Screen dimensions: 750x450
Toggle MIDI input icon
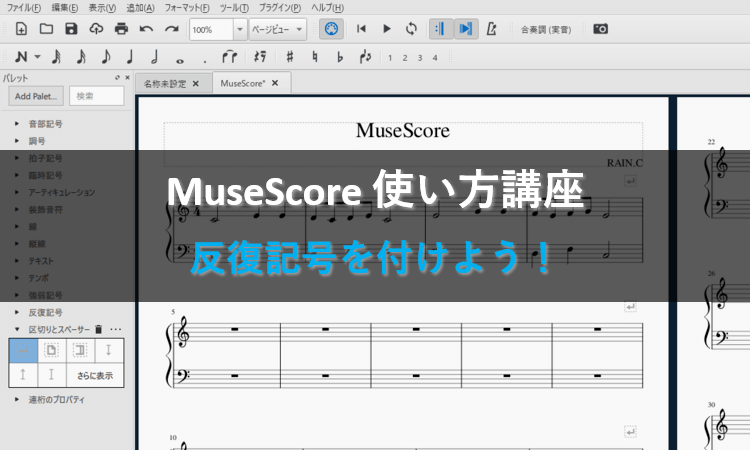[331, 29]
